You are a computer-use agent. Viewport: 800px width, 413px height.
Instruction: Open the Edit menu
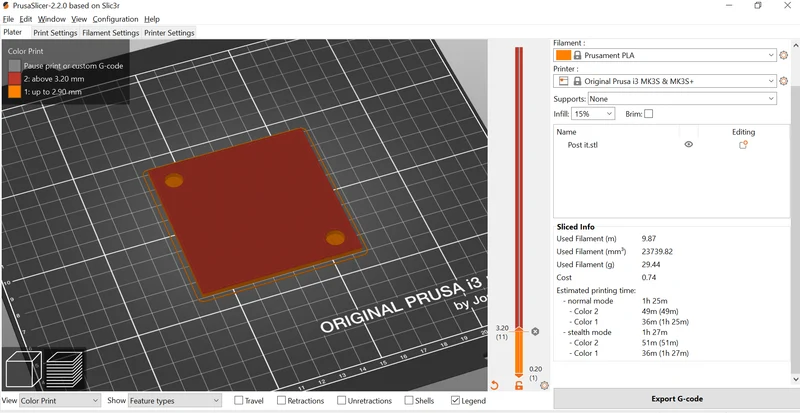pyautogui.click(x=26, y=19)
